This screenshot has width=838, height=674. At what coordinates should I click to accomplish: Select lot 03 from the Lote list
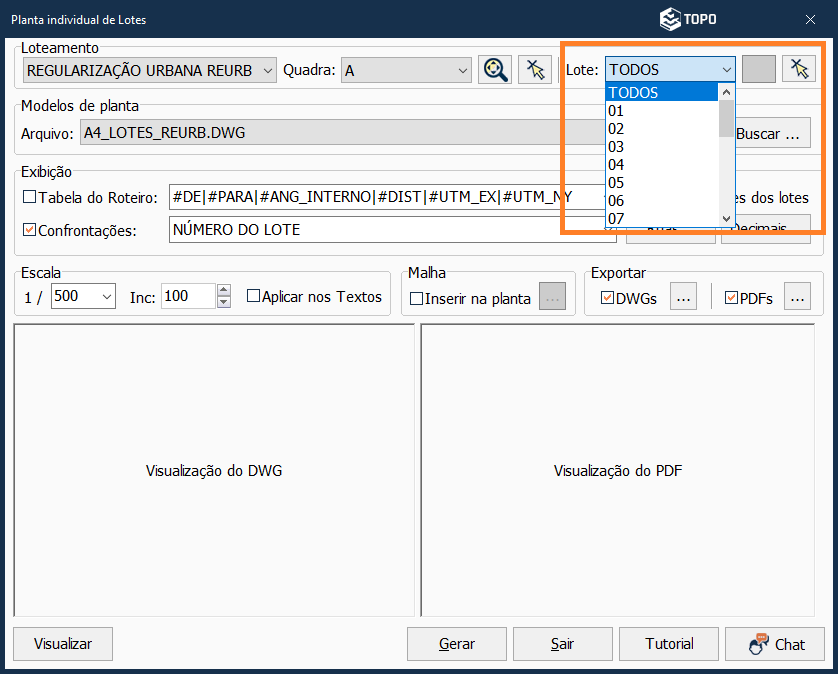tap(616, 147)
